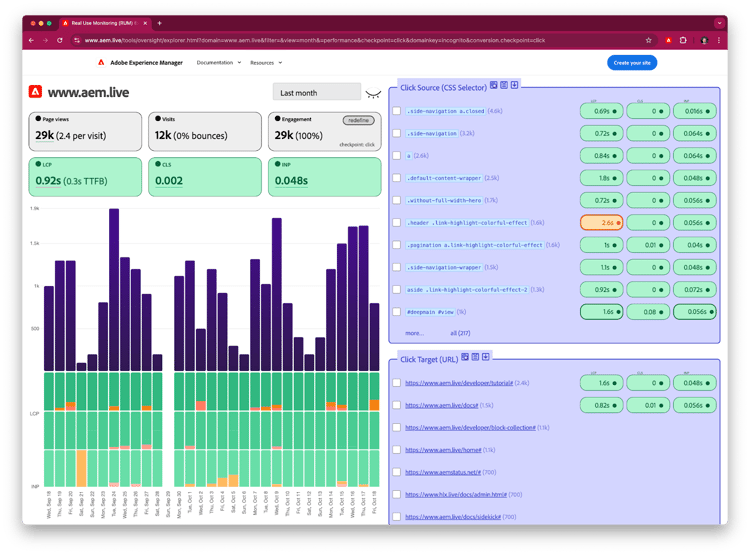Check the .side-navigation (3.2k) checkbox

[x=397, y=133]
